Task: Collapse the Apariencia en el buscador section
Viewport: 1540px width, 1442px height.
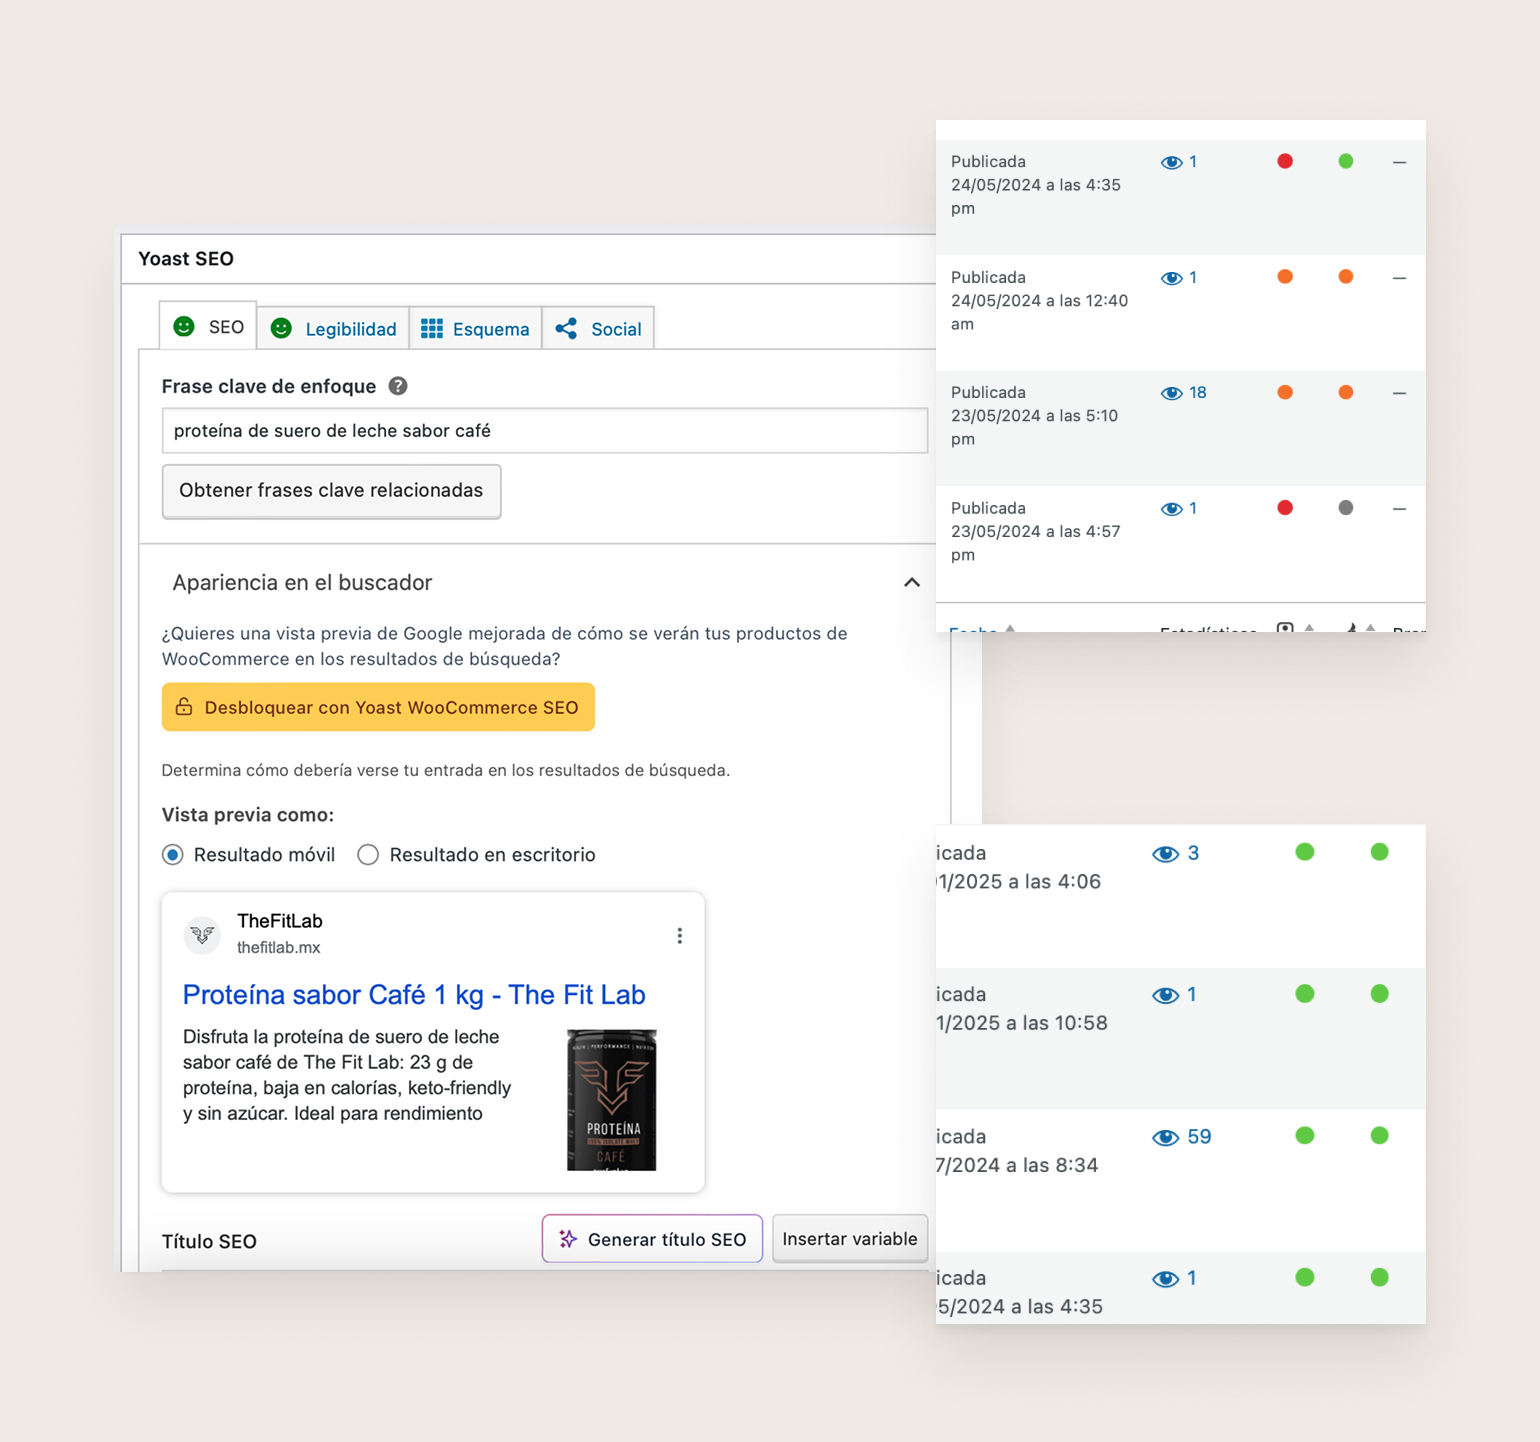Action: 911,582
